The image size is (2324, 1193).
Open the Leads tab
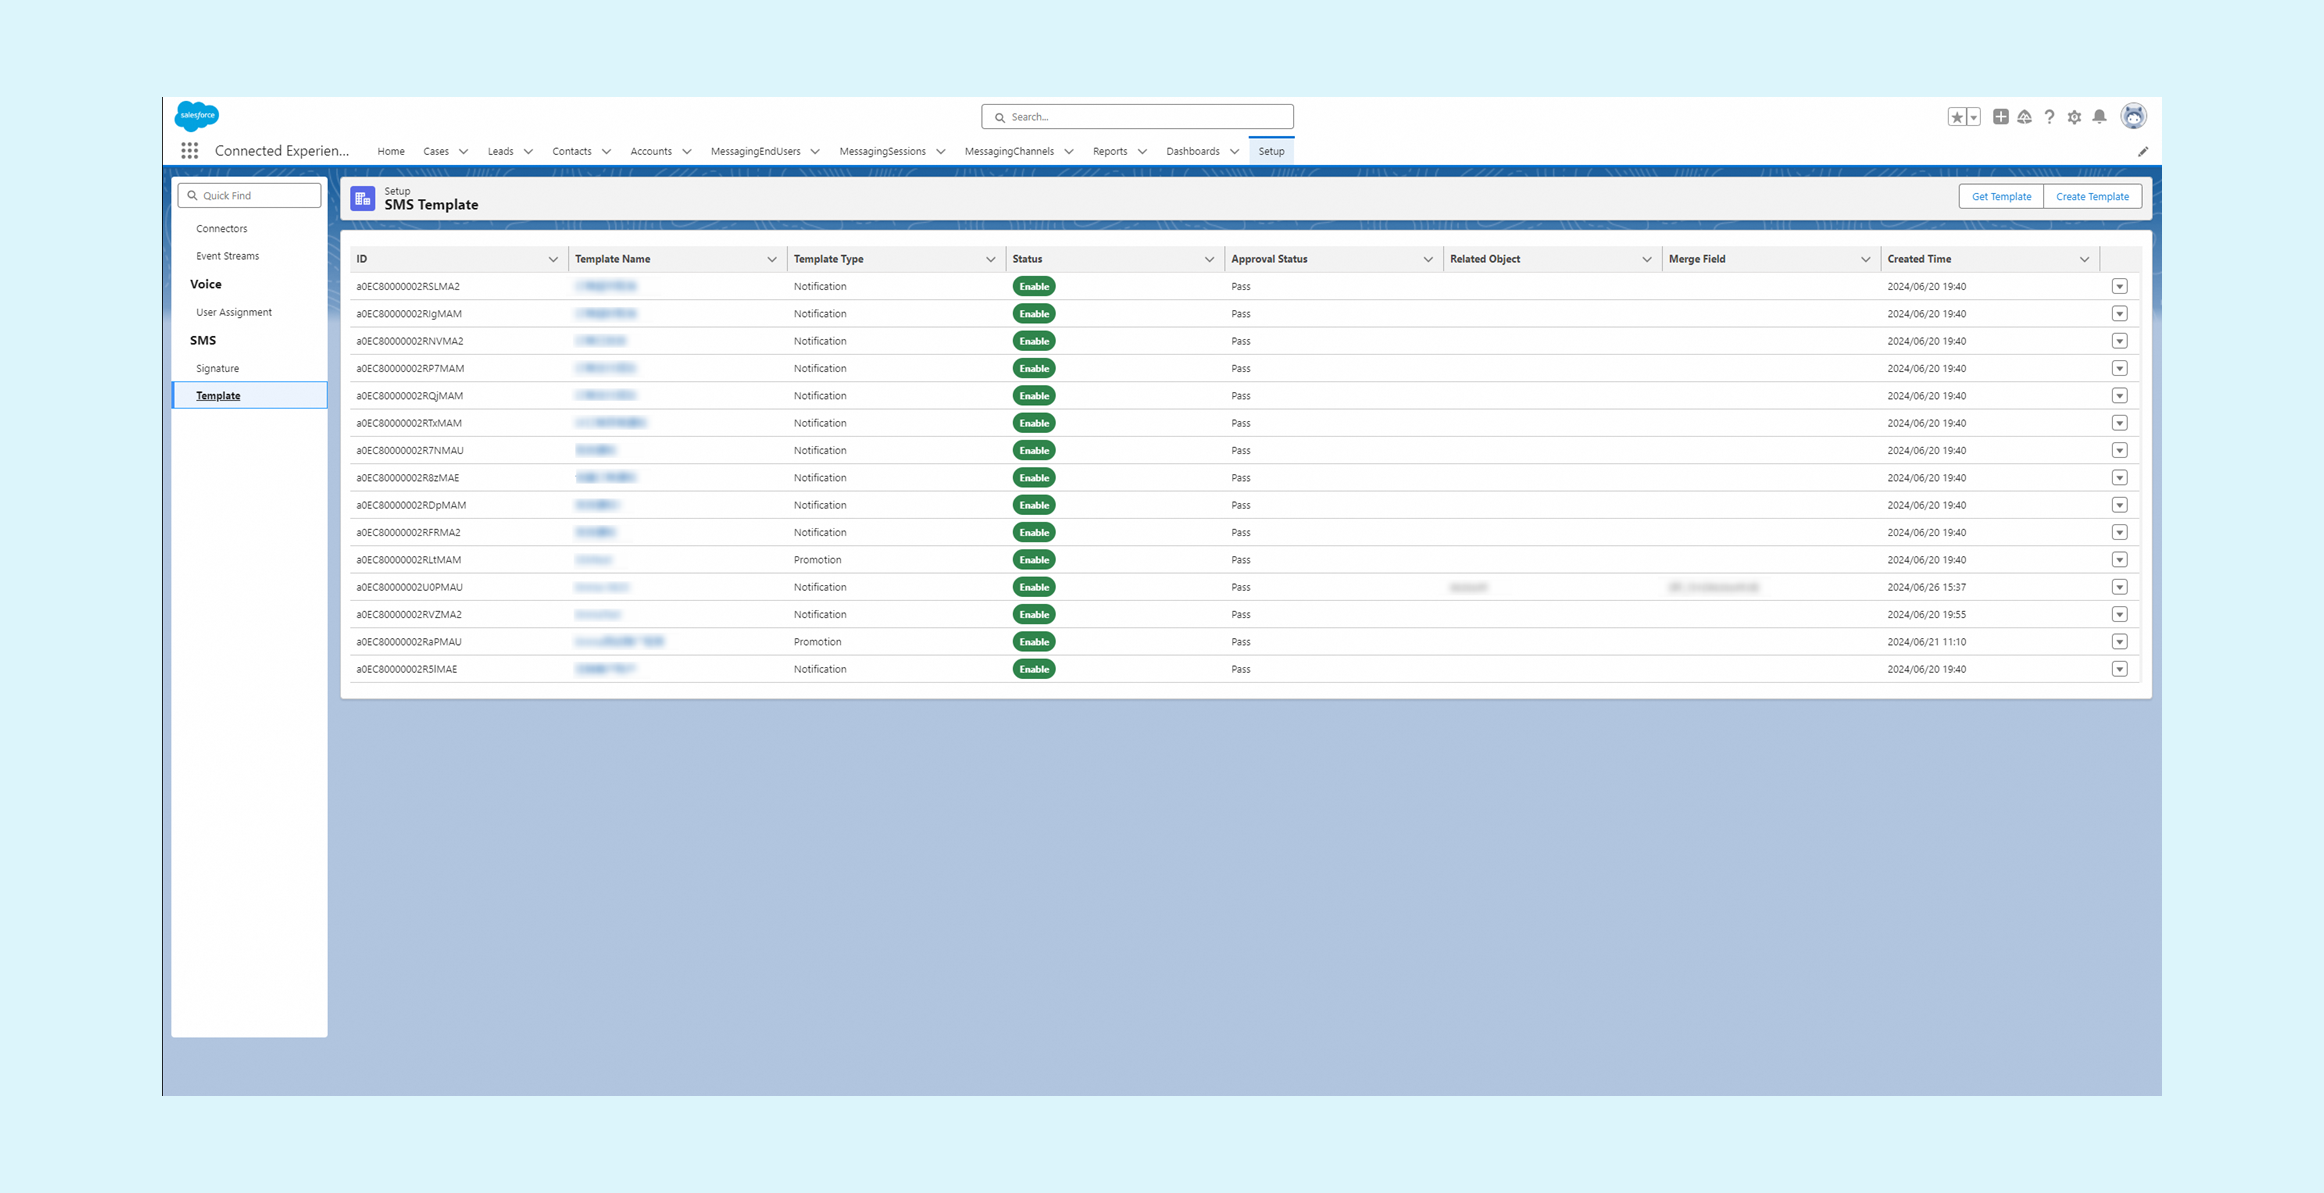point(500,152)
